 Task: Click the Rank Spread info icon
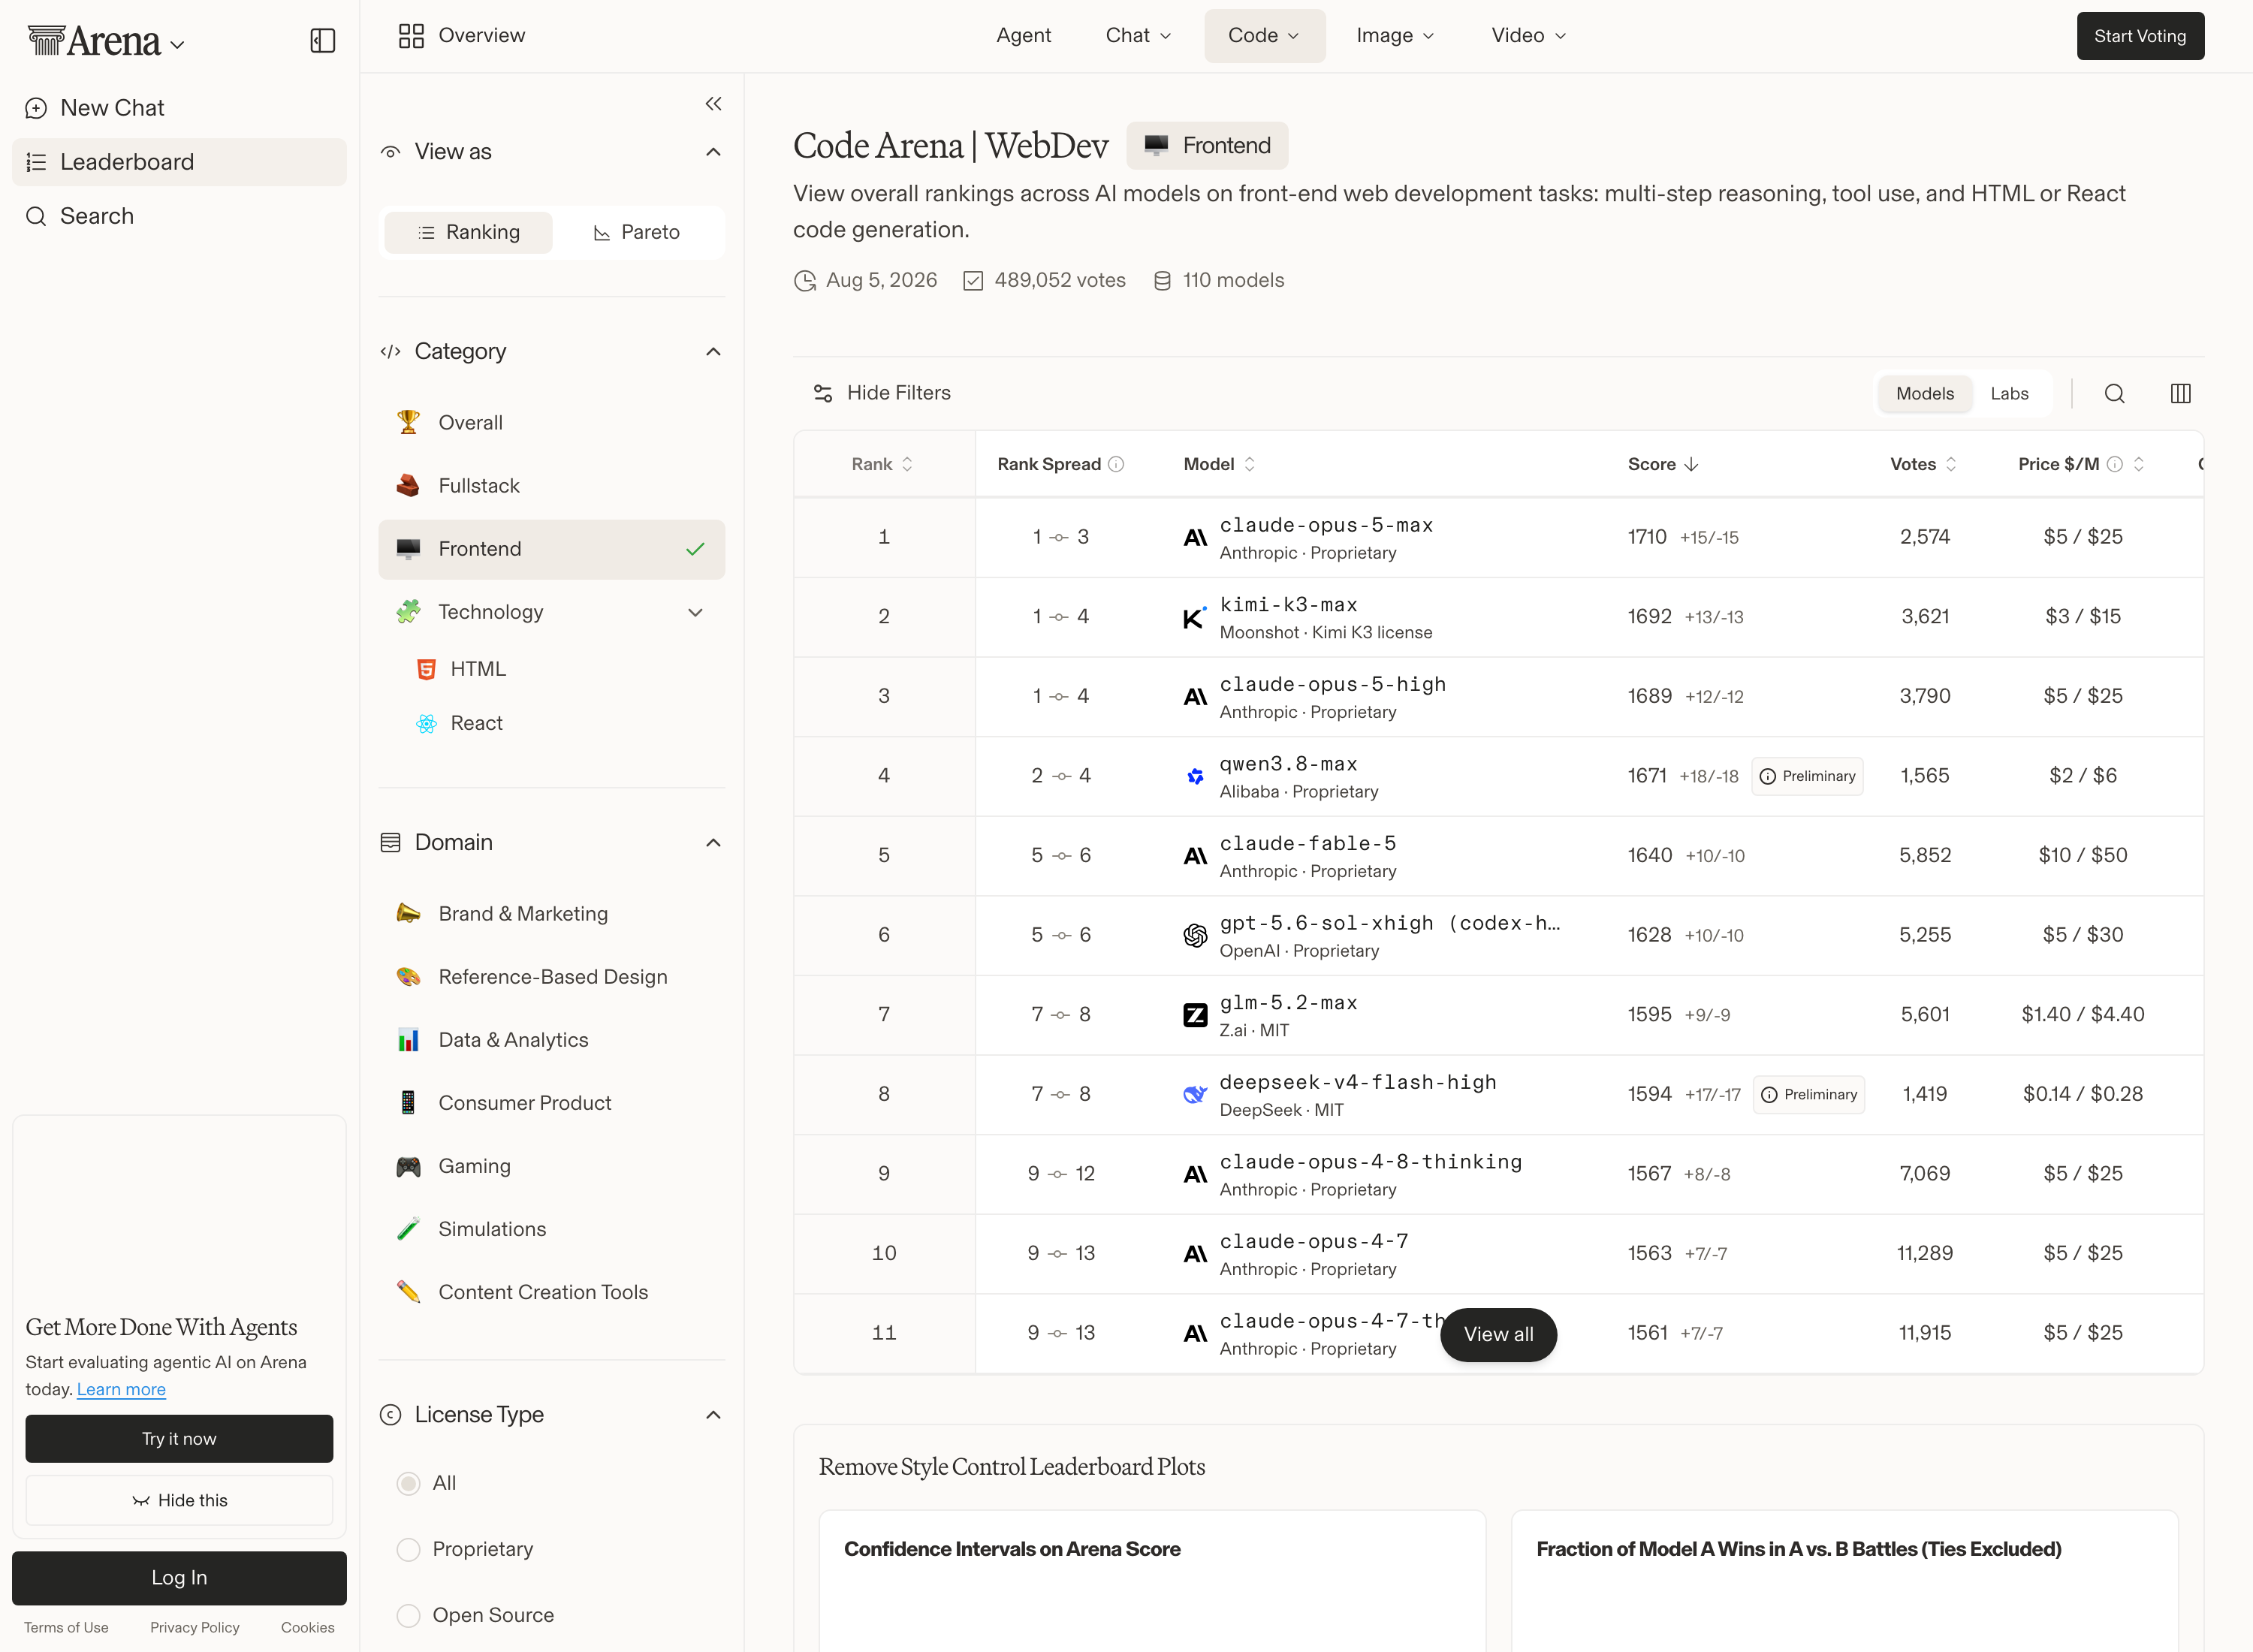pos(1116,464)
